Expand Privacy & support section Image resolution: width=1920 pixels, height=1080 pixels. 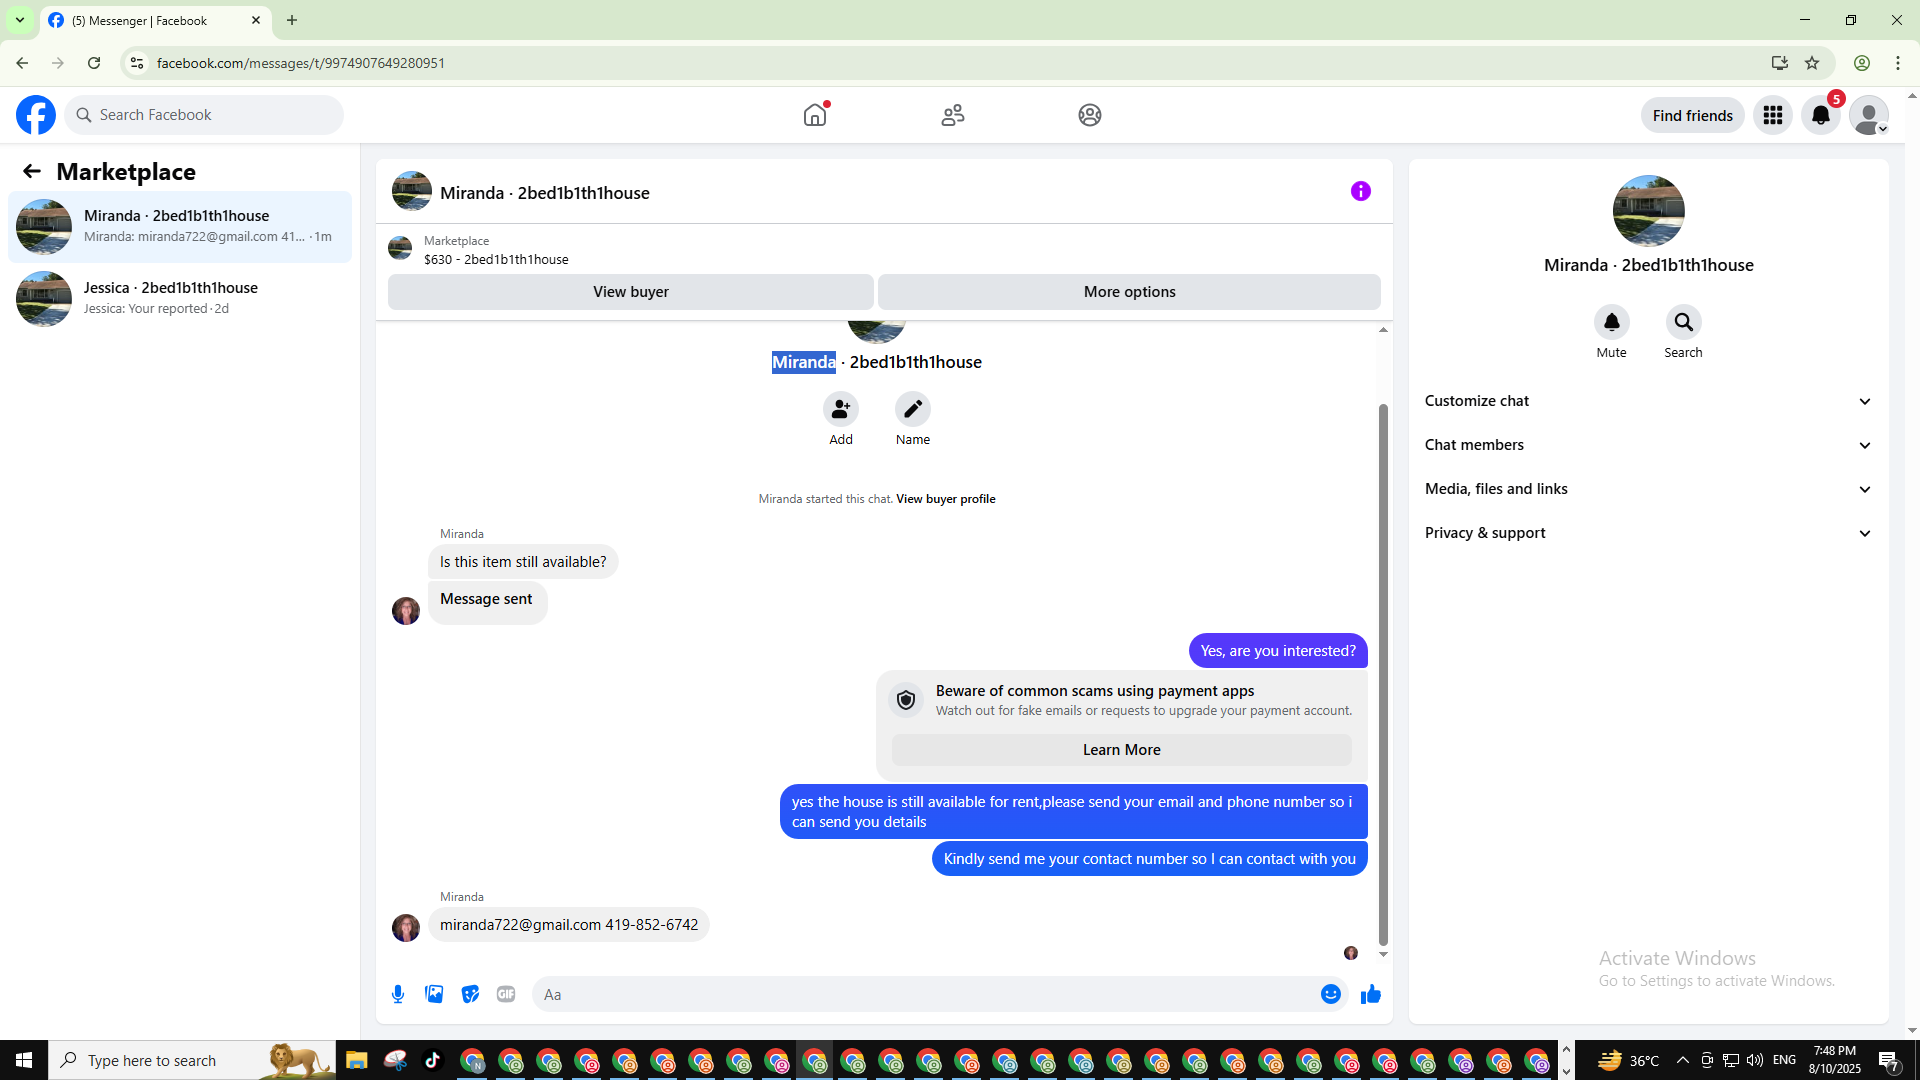coord(1647,533)
